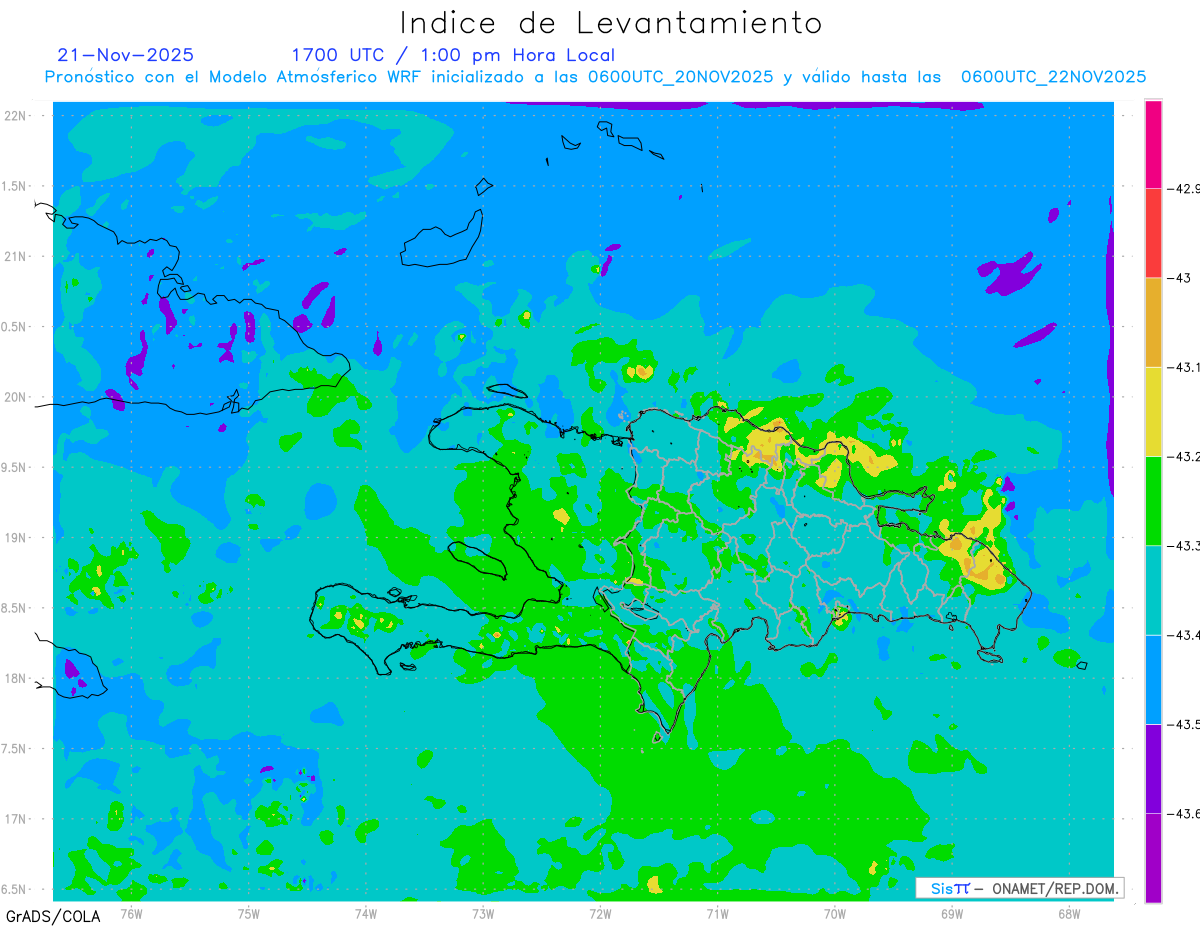Click the title 'Indice de Levantamiento'
This screenshot has height=927, width=1200.
pos(610,22)
